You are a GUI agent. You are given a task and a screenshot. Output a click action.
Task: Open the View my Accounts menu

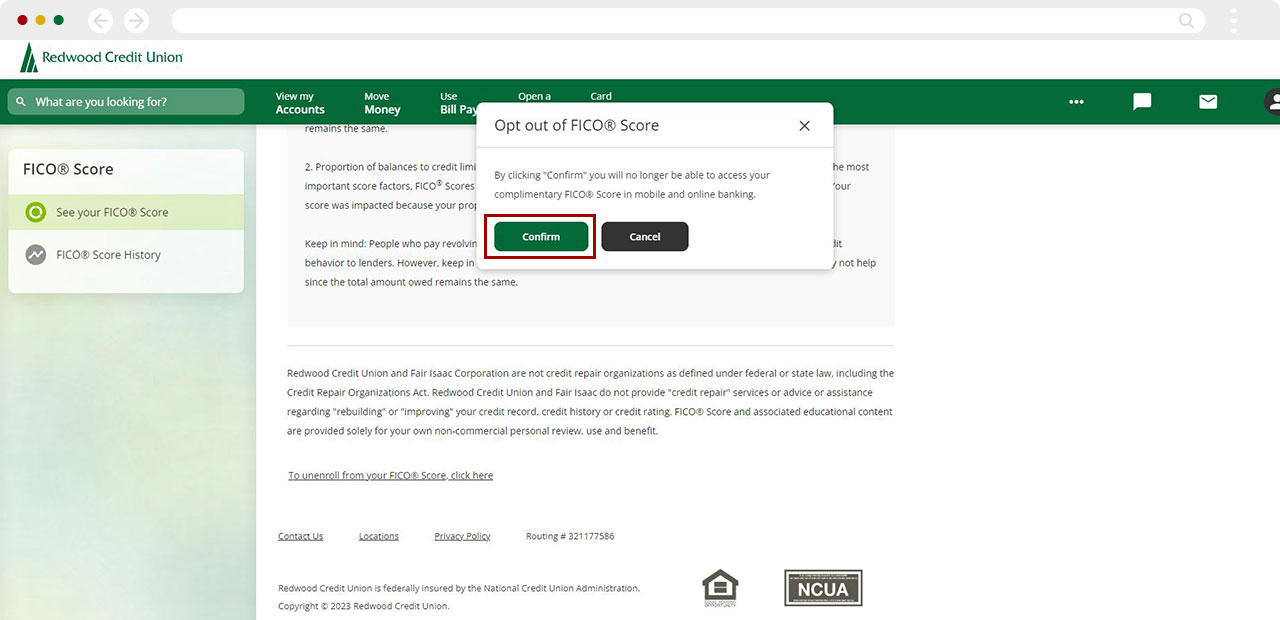click(300, 103)
